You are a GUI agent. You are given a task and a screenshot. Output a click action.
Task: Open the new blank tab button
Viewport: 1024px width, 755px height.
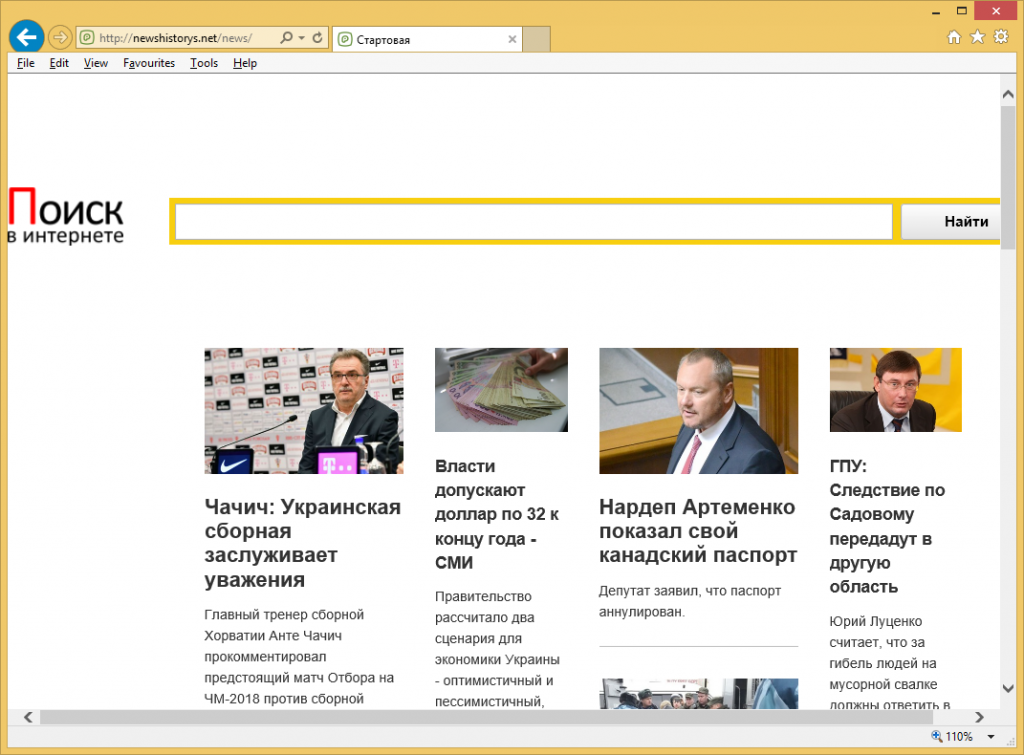click(x=537, y=40)
